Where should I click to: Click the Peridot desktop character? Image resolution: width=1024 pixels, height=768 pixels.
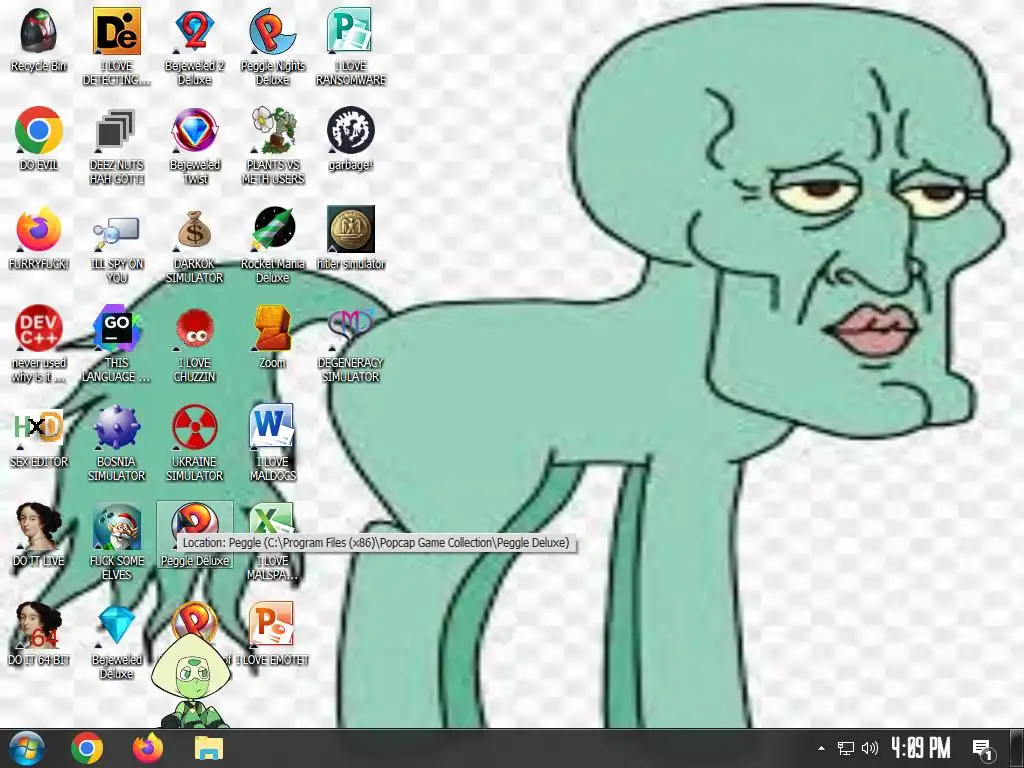point(190,680)
